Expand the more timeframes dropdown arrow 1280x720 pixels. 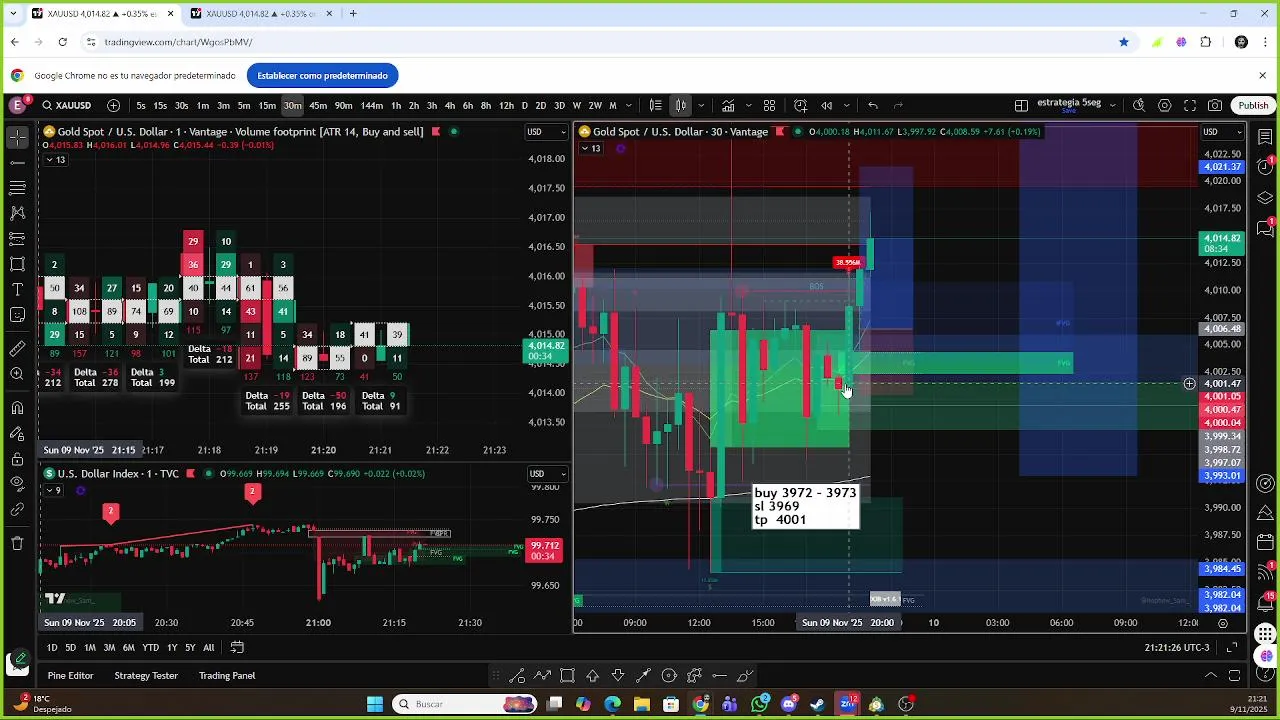point(631,105)
